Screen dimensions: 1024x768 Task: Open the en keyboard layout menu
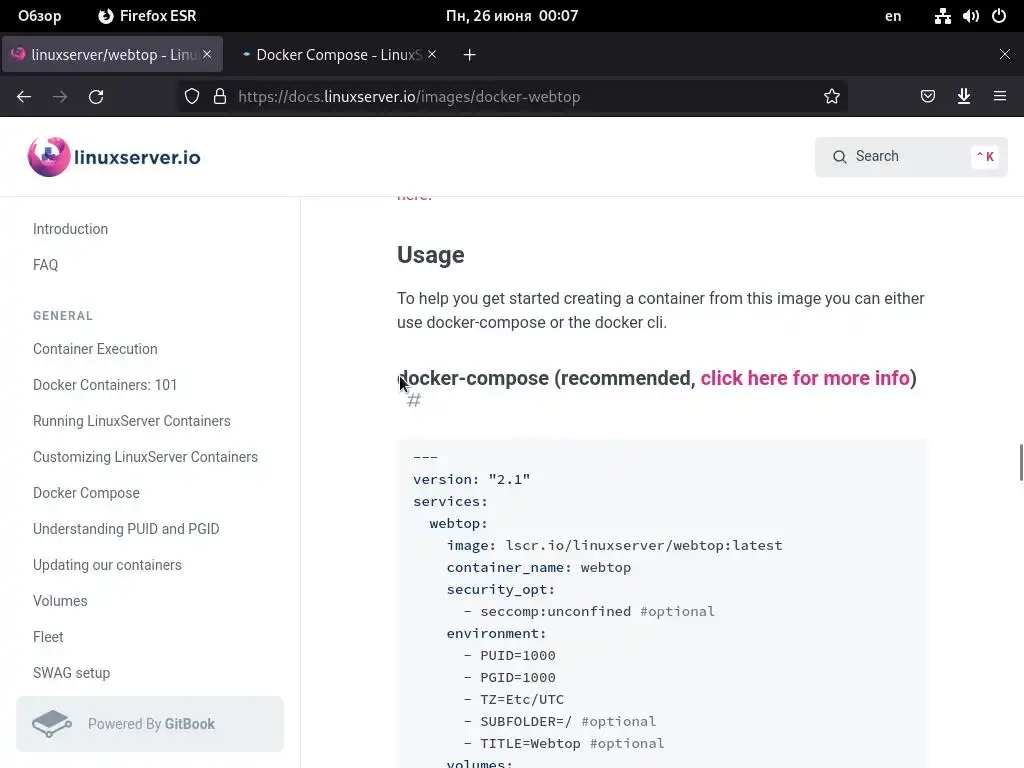point(893,16)
